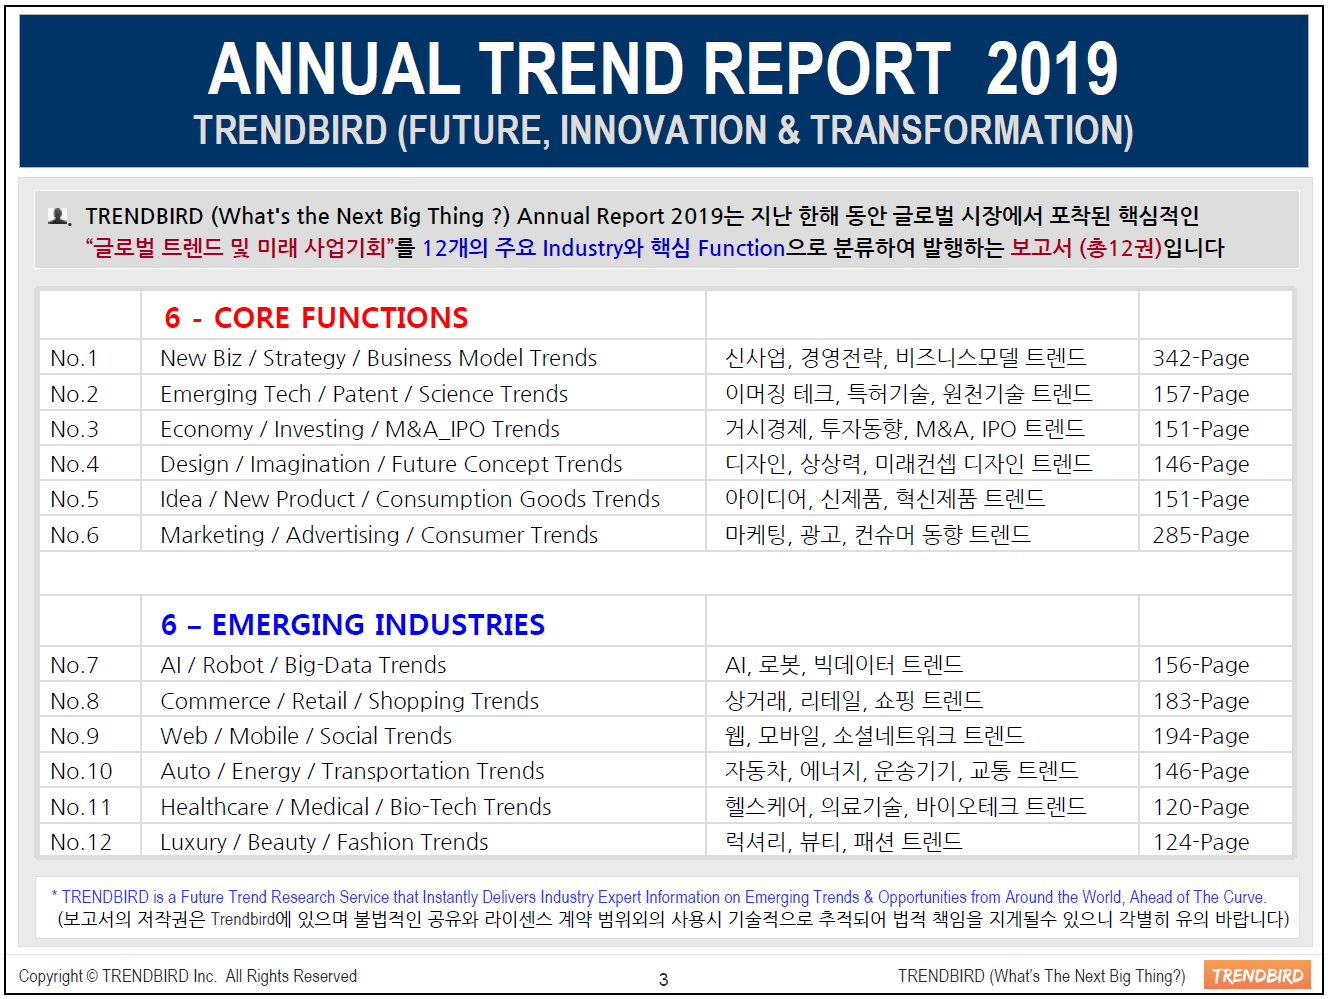
Task: Click "거시경제, 투자동향, M&A, IPO 트렌드"
Action: click(905, 429)
